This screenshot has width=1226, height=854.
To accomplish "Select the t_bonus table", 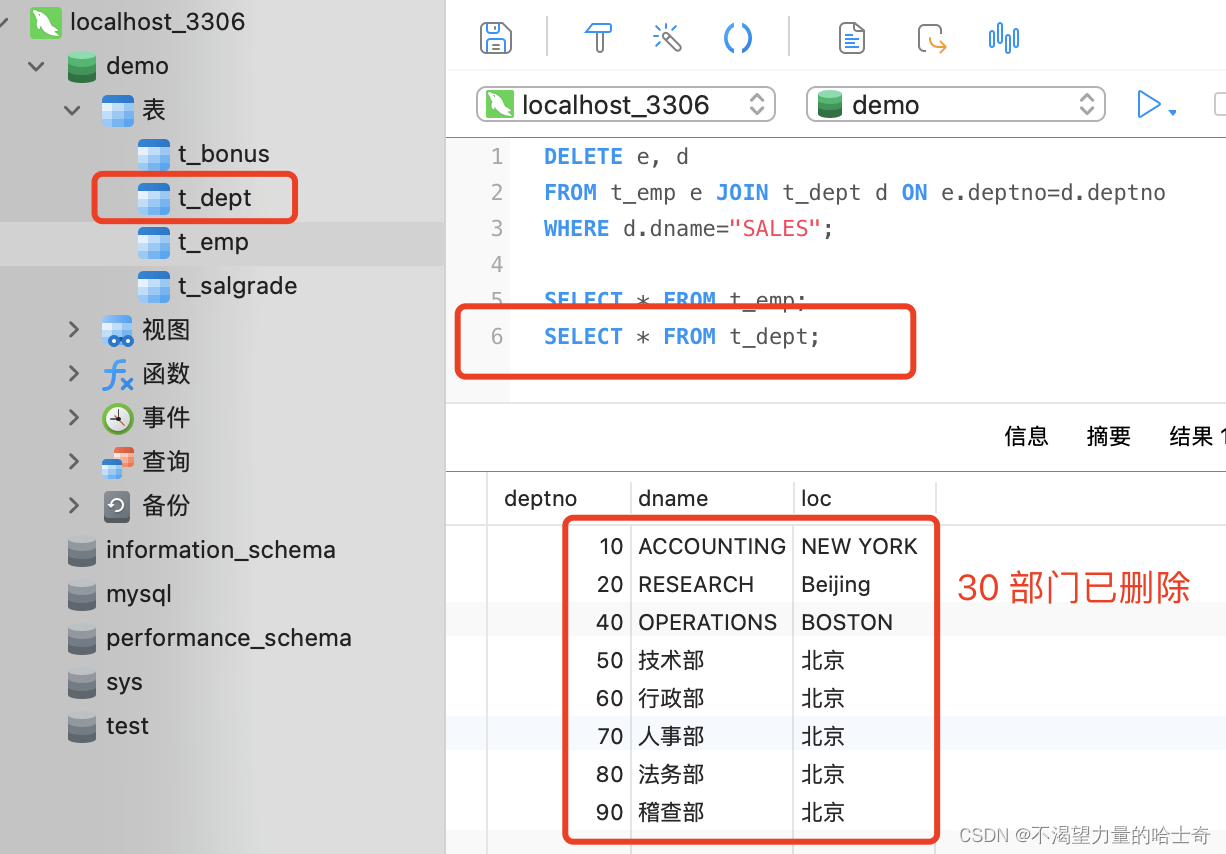I will tap(224, 154).
